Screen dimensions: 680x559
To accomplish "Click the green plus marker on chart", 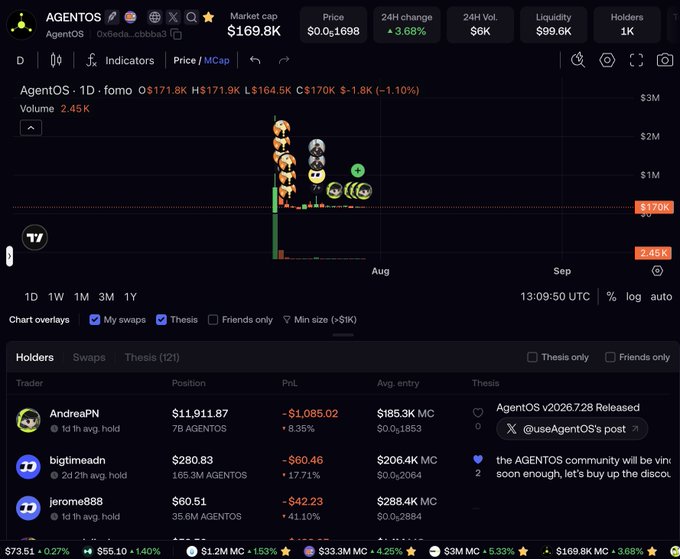I will coord(358,170).
